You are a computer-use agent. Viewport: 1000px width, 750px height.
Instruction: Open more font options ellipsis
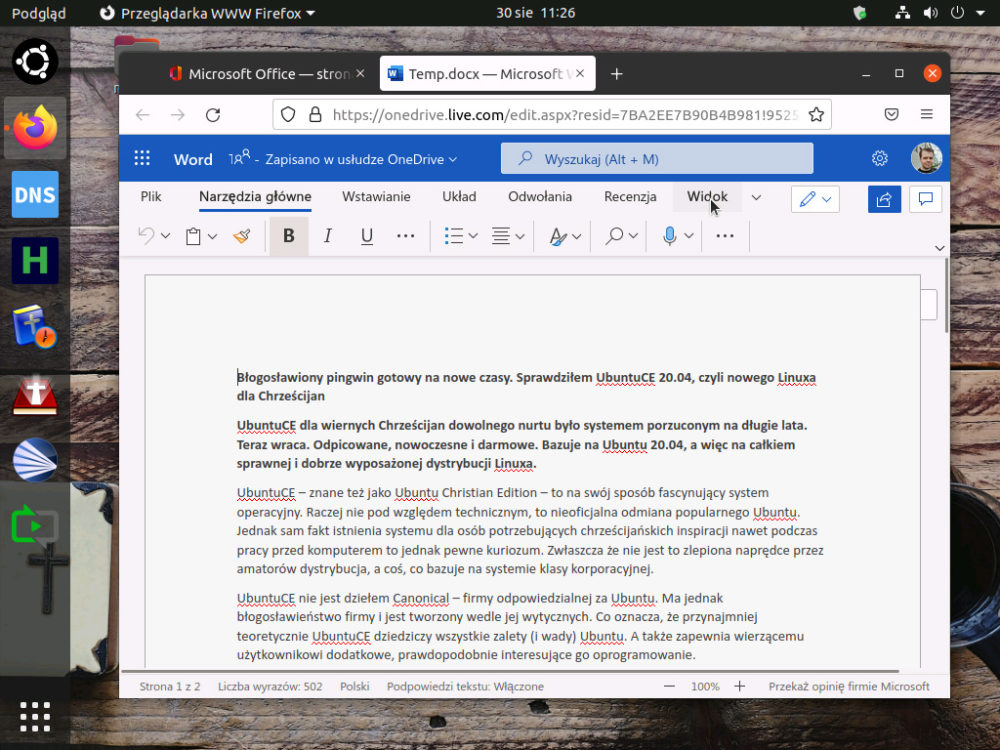(x=406, y=236)
